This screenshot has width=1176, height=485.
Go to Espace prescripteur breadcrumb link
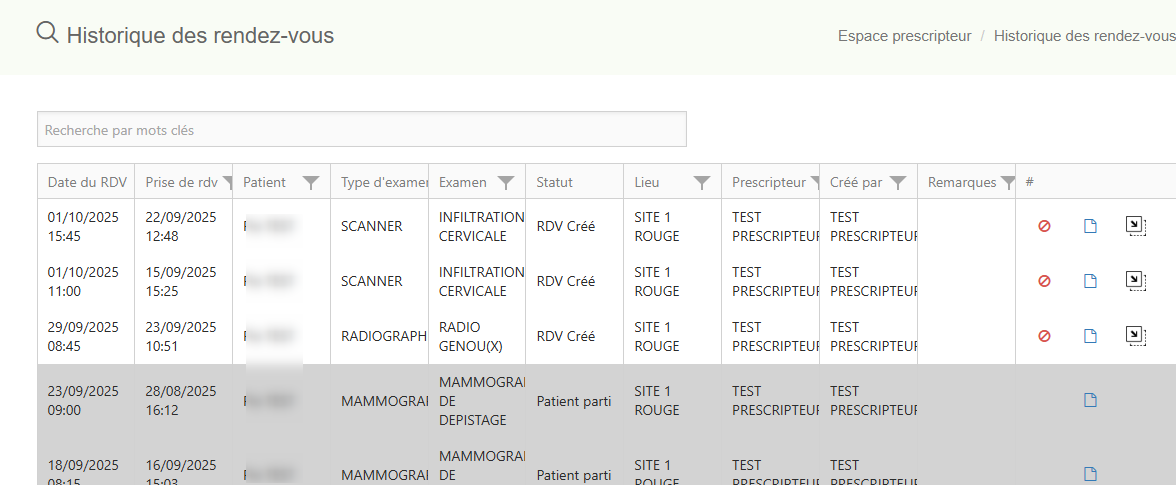click(904, 36)
